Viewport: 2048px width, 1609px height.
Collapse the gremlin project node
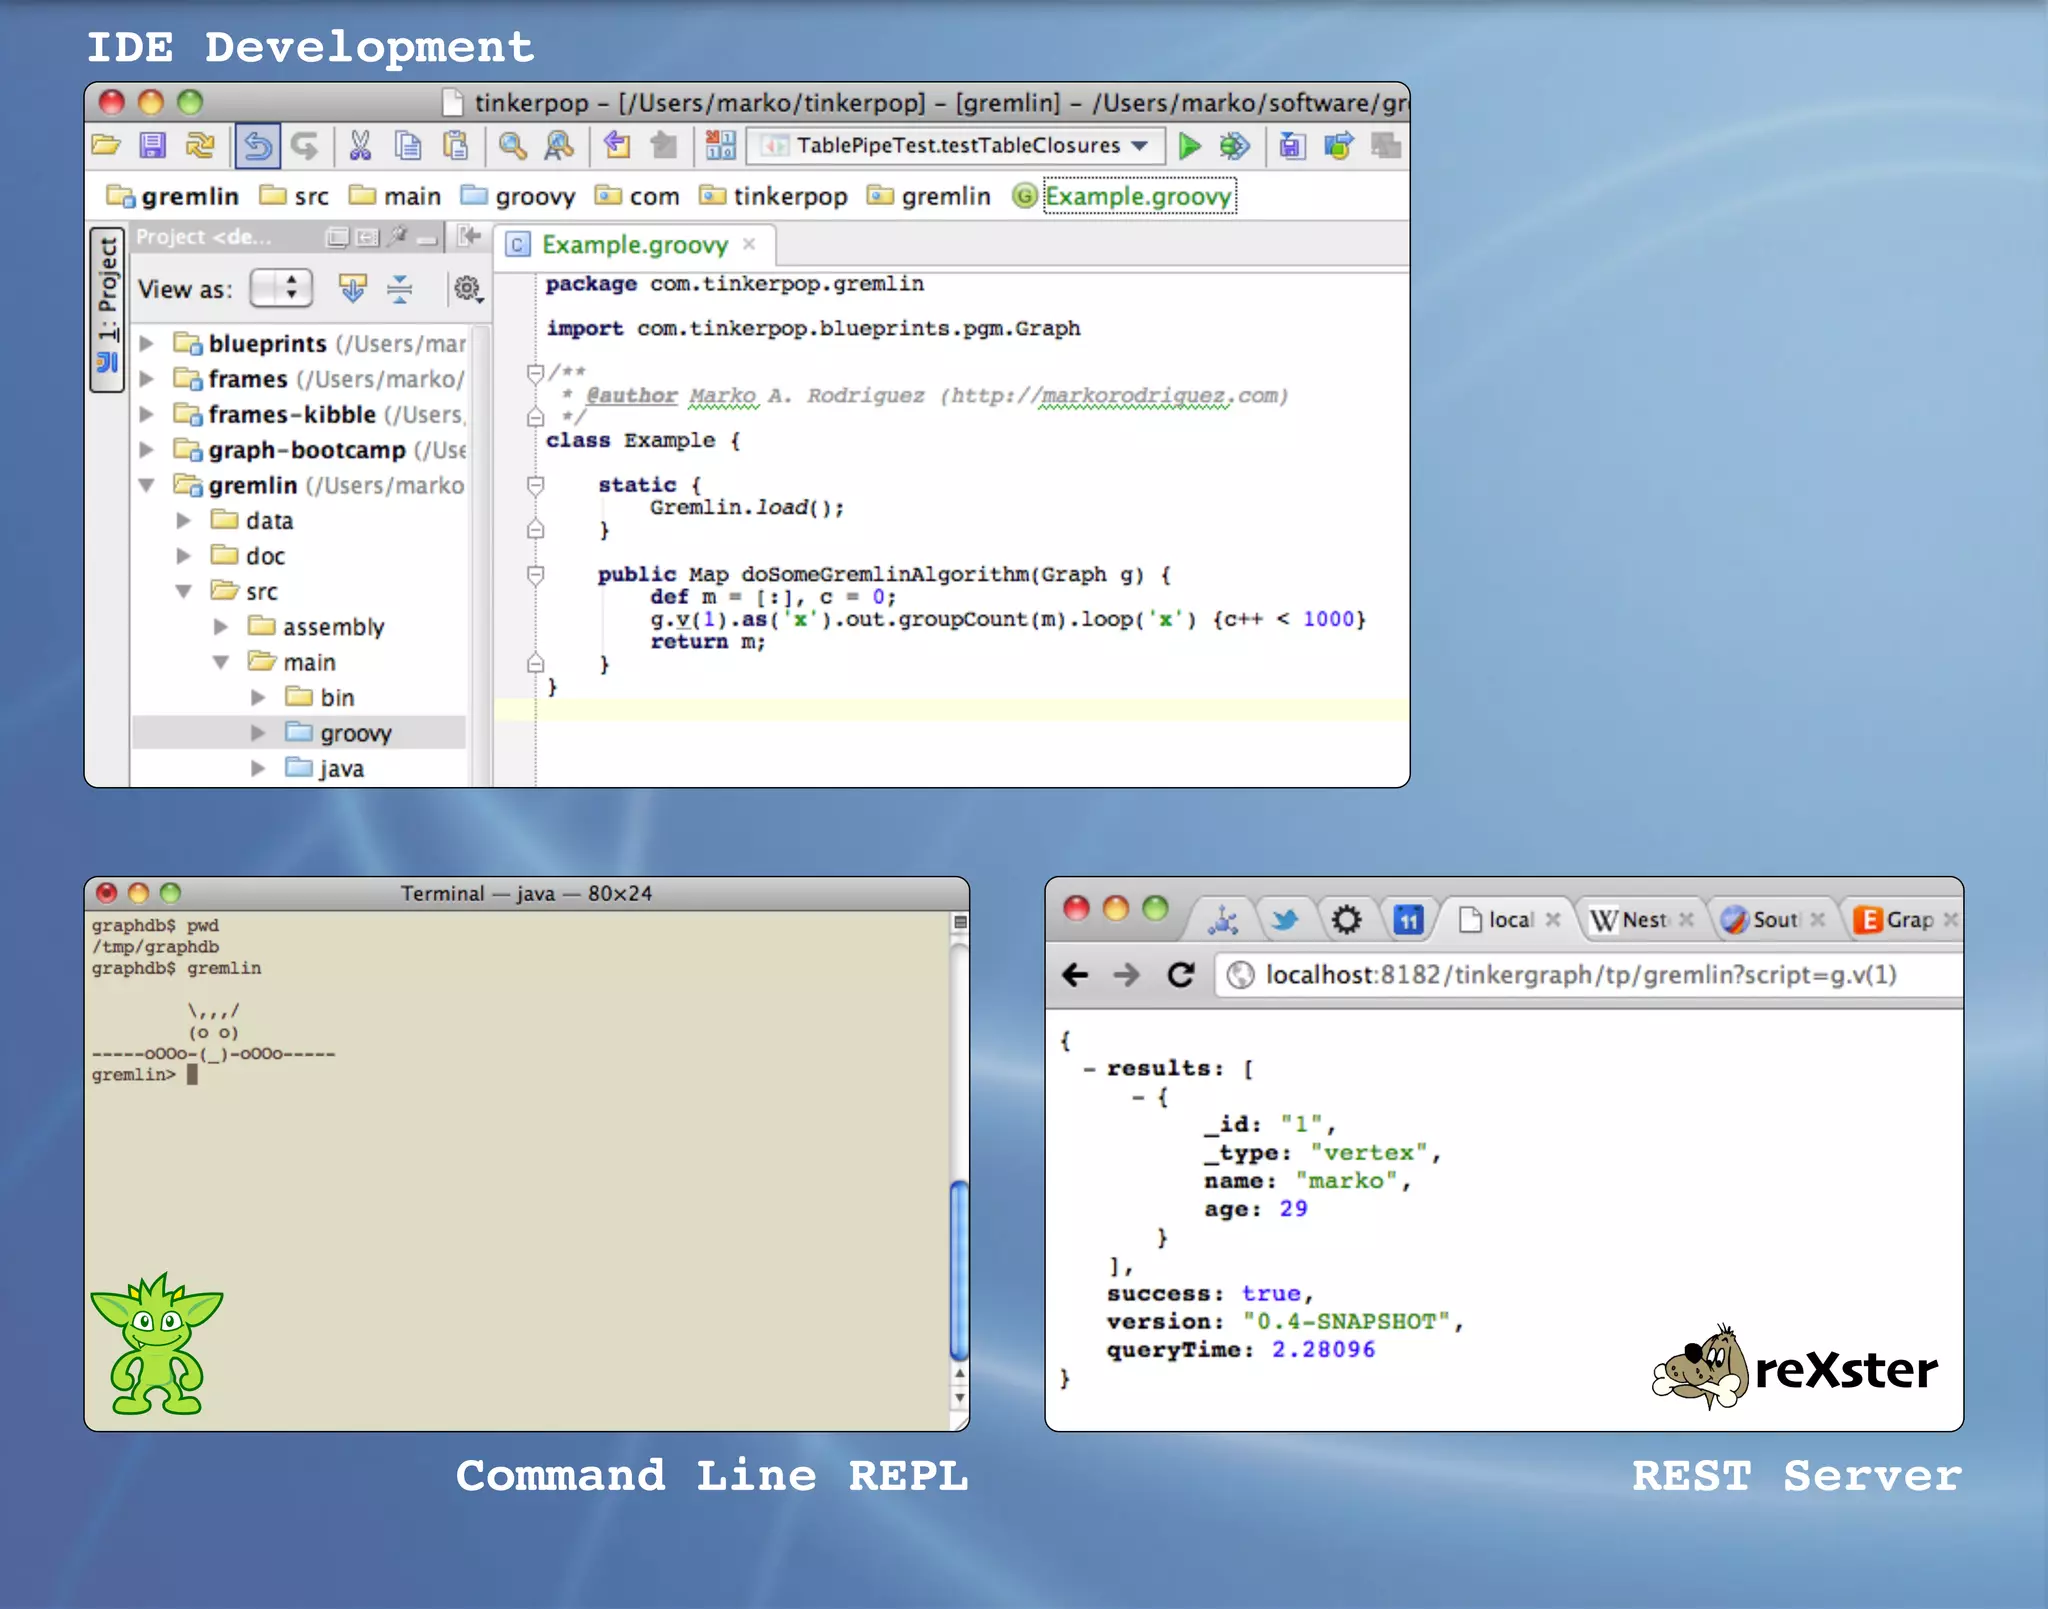pos(147,486)
